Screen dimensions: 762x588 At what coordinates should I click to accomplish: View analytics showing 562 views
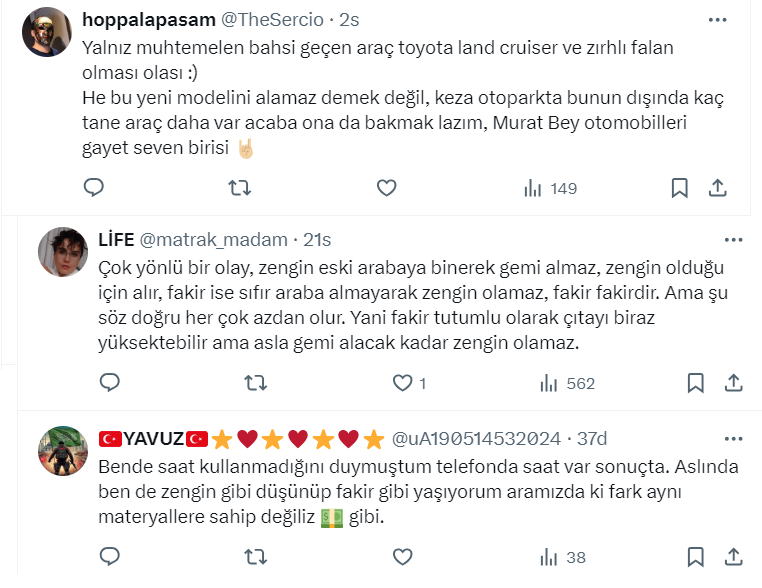click(567, 383)
